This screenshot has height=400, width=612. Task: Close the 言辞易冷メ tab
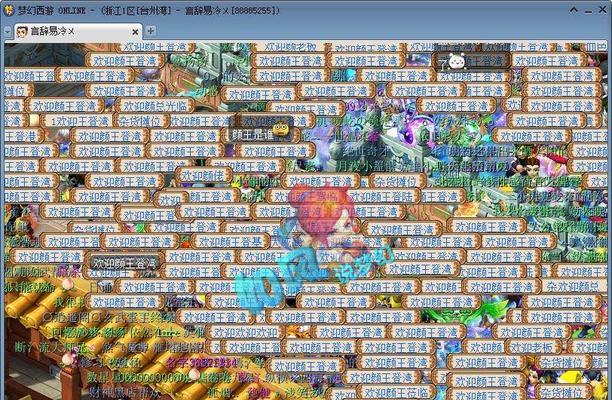tap(135, 32)
